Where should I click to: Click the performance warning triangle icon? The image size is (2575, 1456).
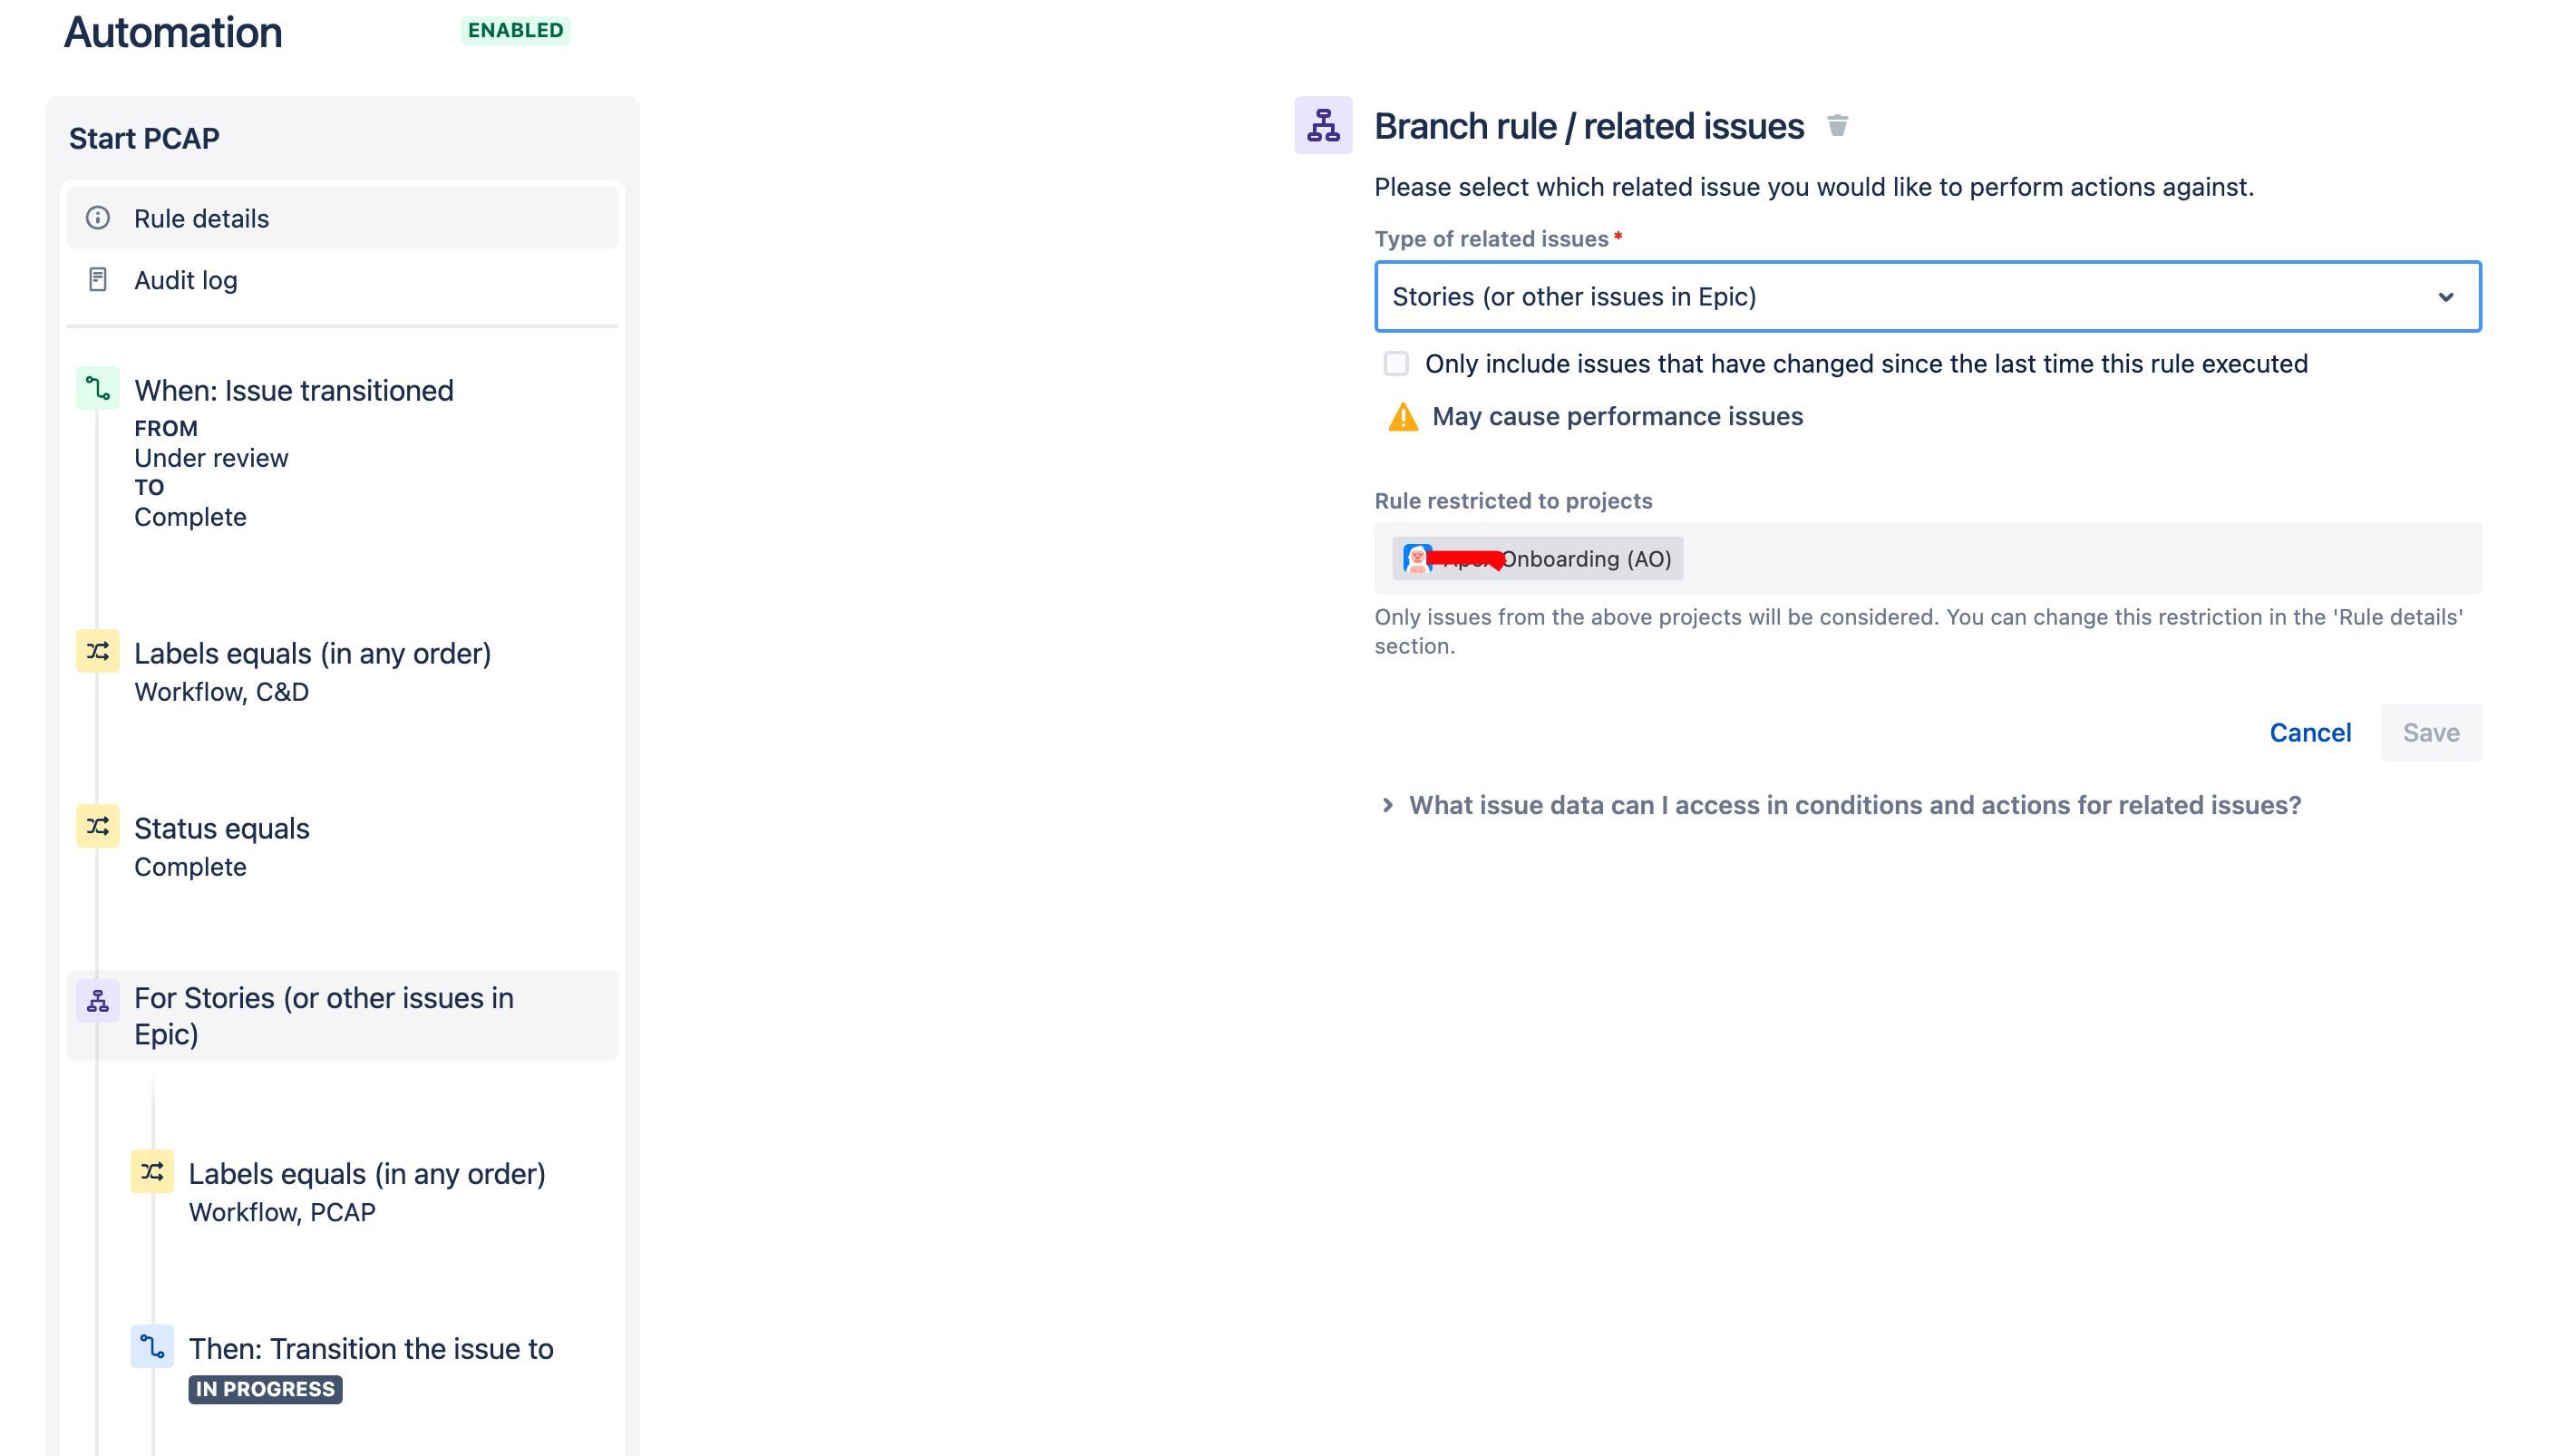pyautogui.click(x=1403, y=417)
